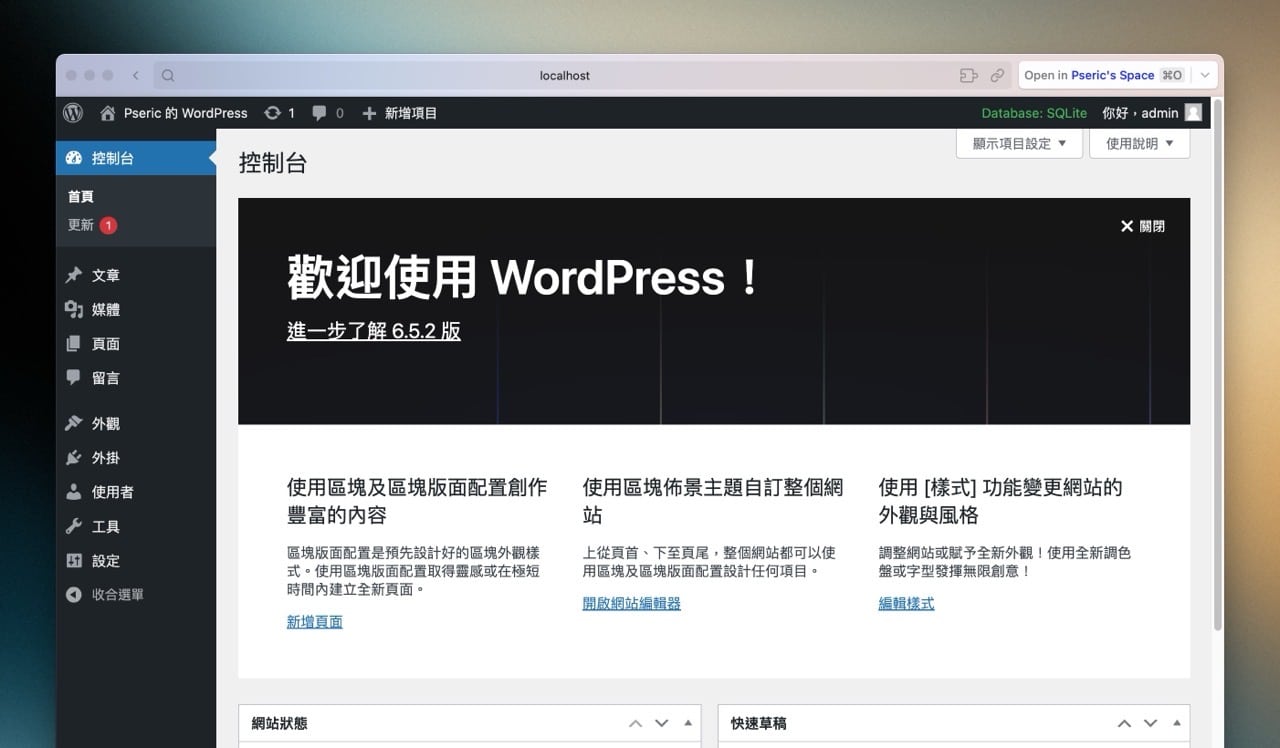The width and height of the screenshot is (1280, 748).
Task: Click the copy link icon in browser toolbar
Action: click(997, 75)
